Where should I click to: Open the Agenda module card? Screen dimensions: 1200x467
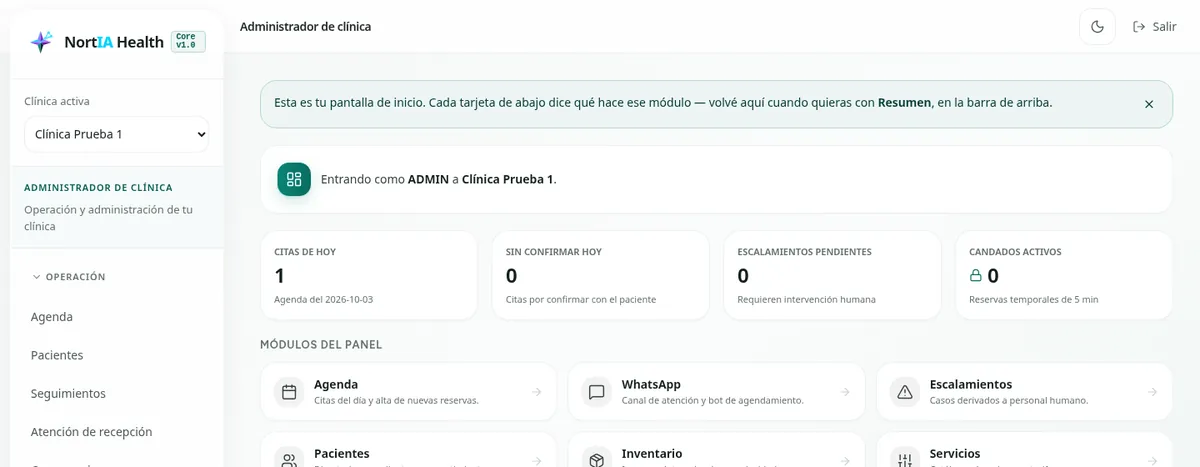pyautogui.click(x=408, y=392)
